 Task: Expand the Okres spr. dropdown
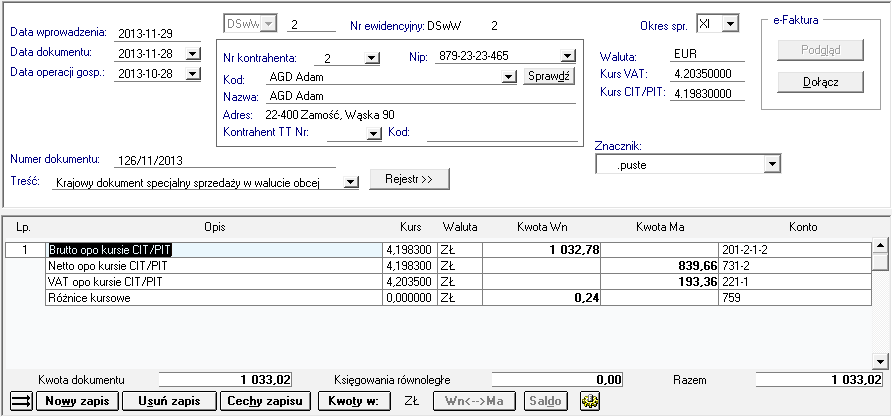729,23
